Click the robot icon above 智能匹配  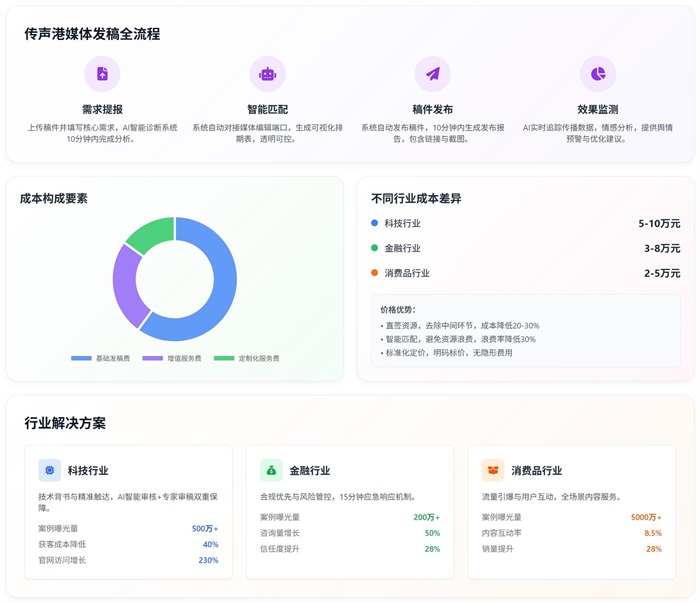tap(267, 74)
